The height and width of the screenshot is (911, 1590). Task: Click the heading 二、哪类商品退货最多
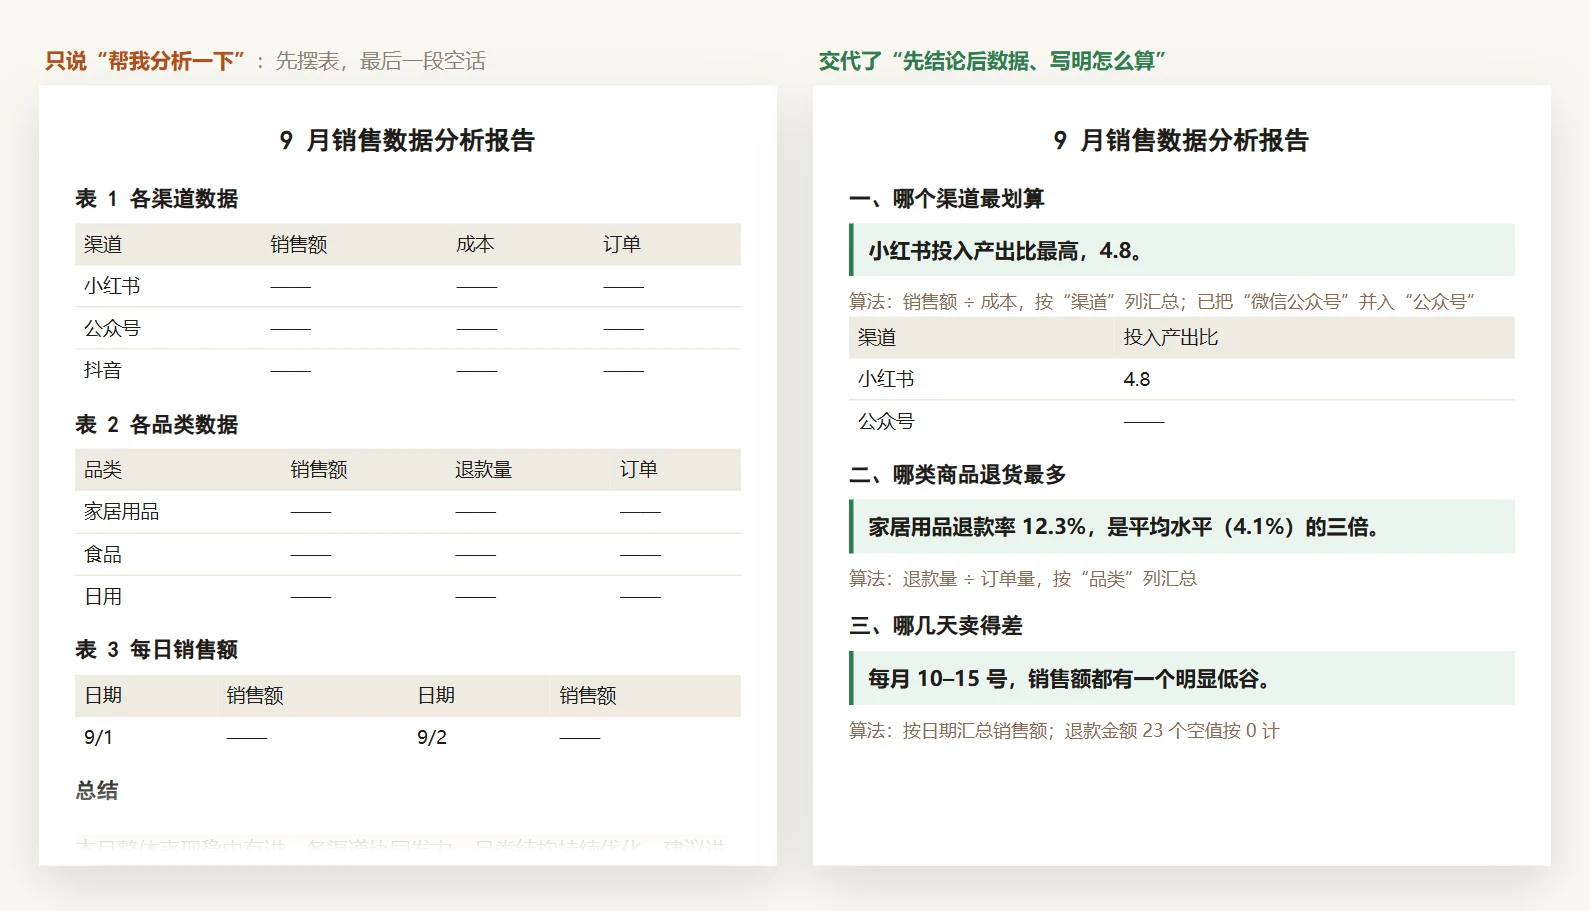[957, 475]
